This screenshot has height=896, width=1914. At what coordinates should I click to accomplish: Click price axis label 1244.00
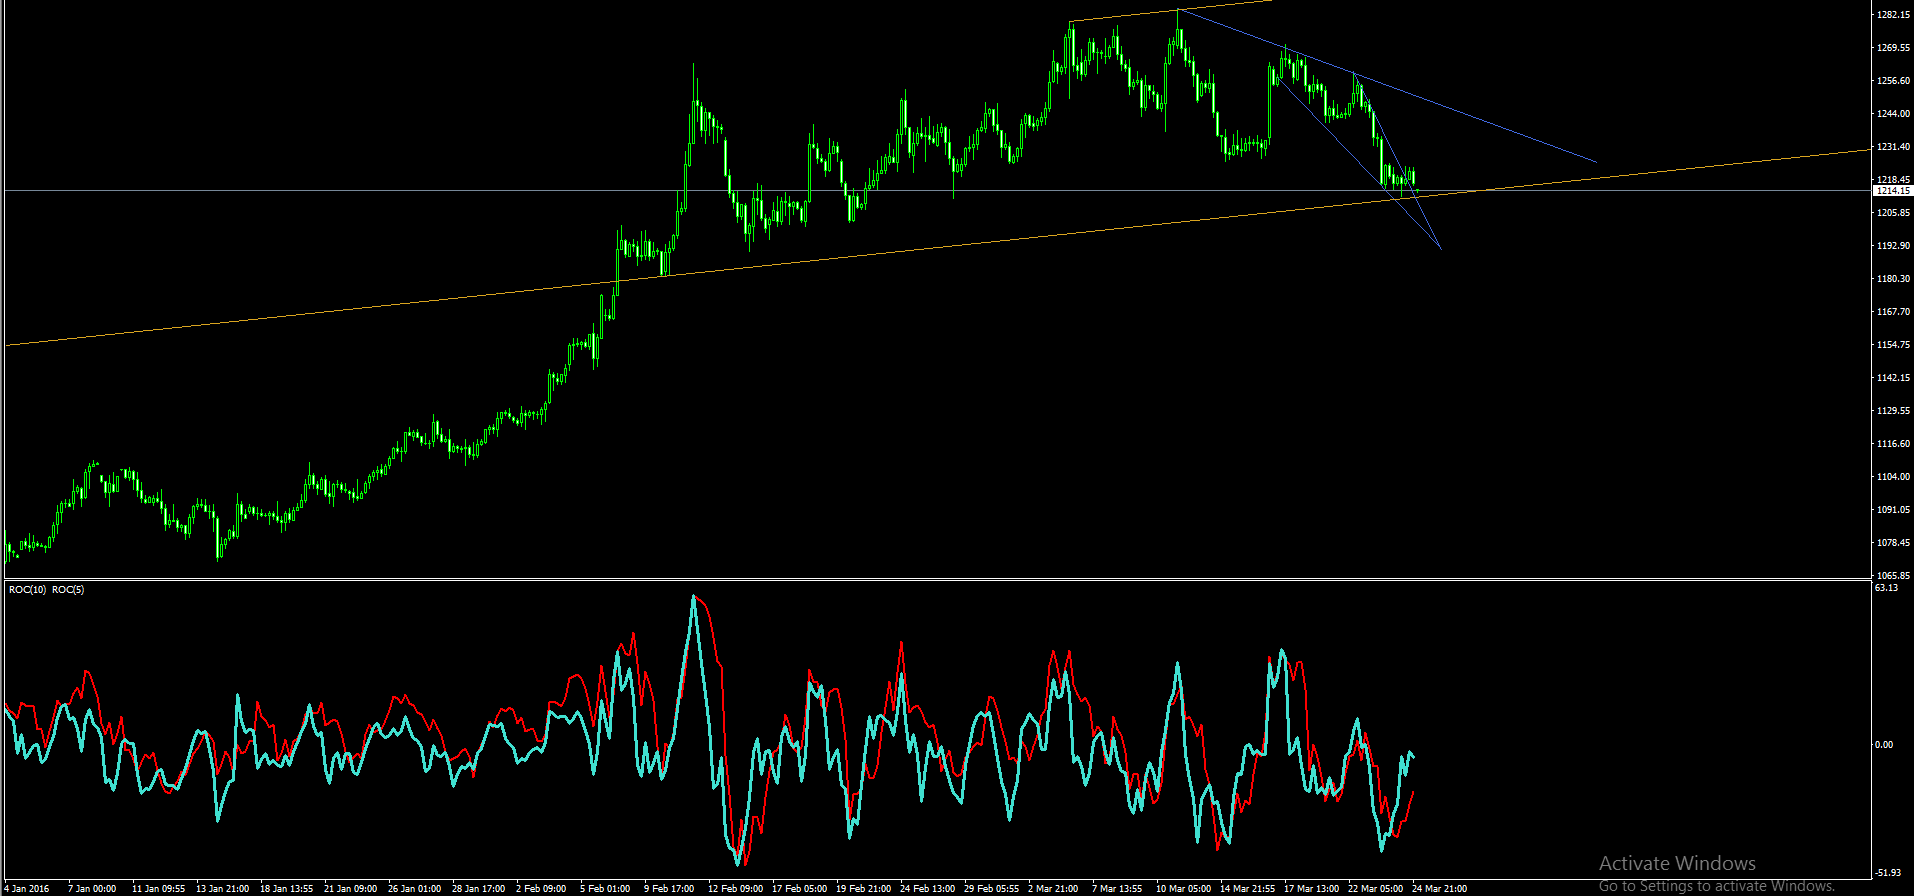coord(1893,114)
